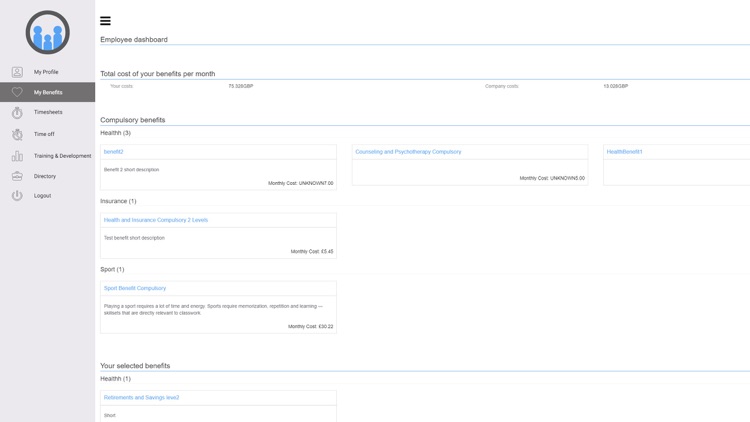Click 'Monthly Cost: £5.45' in Insurance card
750x422 pixels.
[x=312, y=251]
